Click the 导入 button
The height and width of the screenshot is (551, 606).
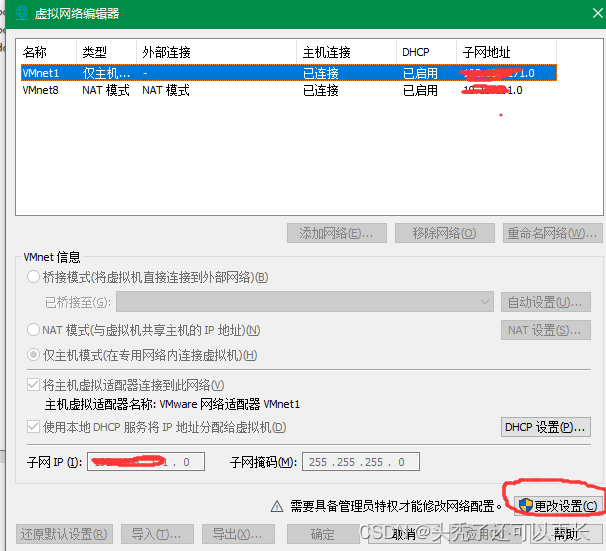157,534
